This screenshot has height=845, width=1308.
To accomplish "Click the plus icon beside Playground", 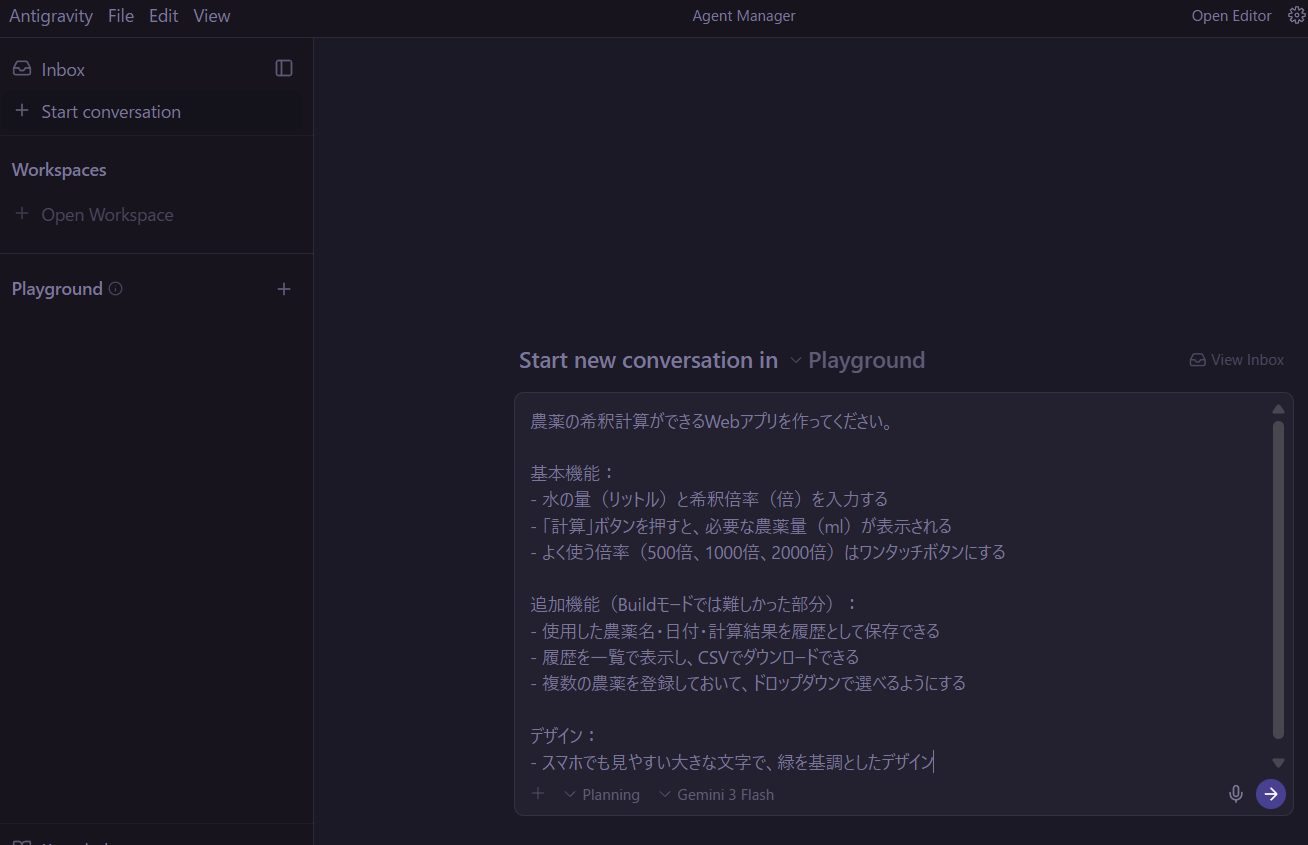I will tap(284, 288).
